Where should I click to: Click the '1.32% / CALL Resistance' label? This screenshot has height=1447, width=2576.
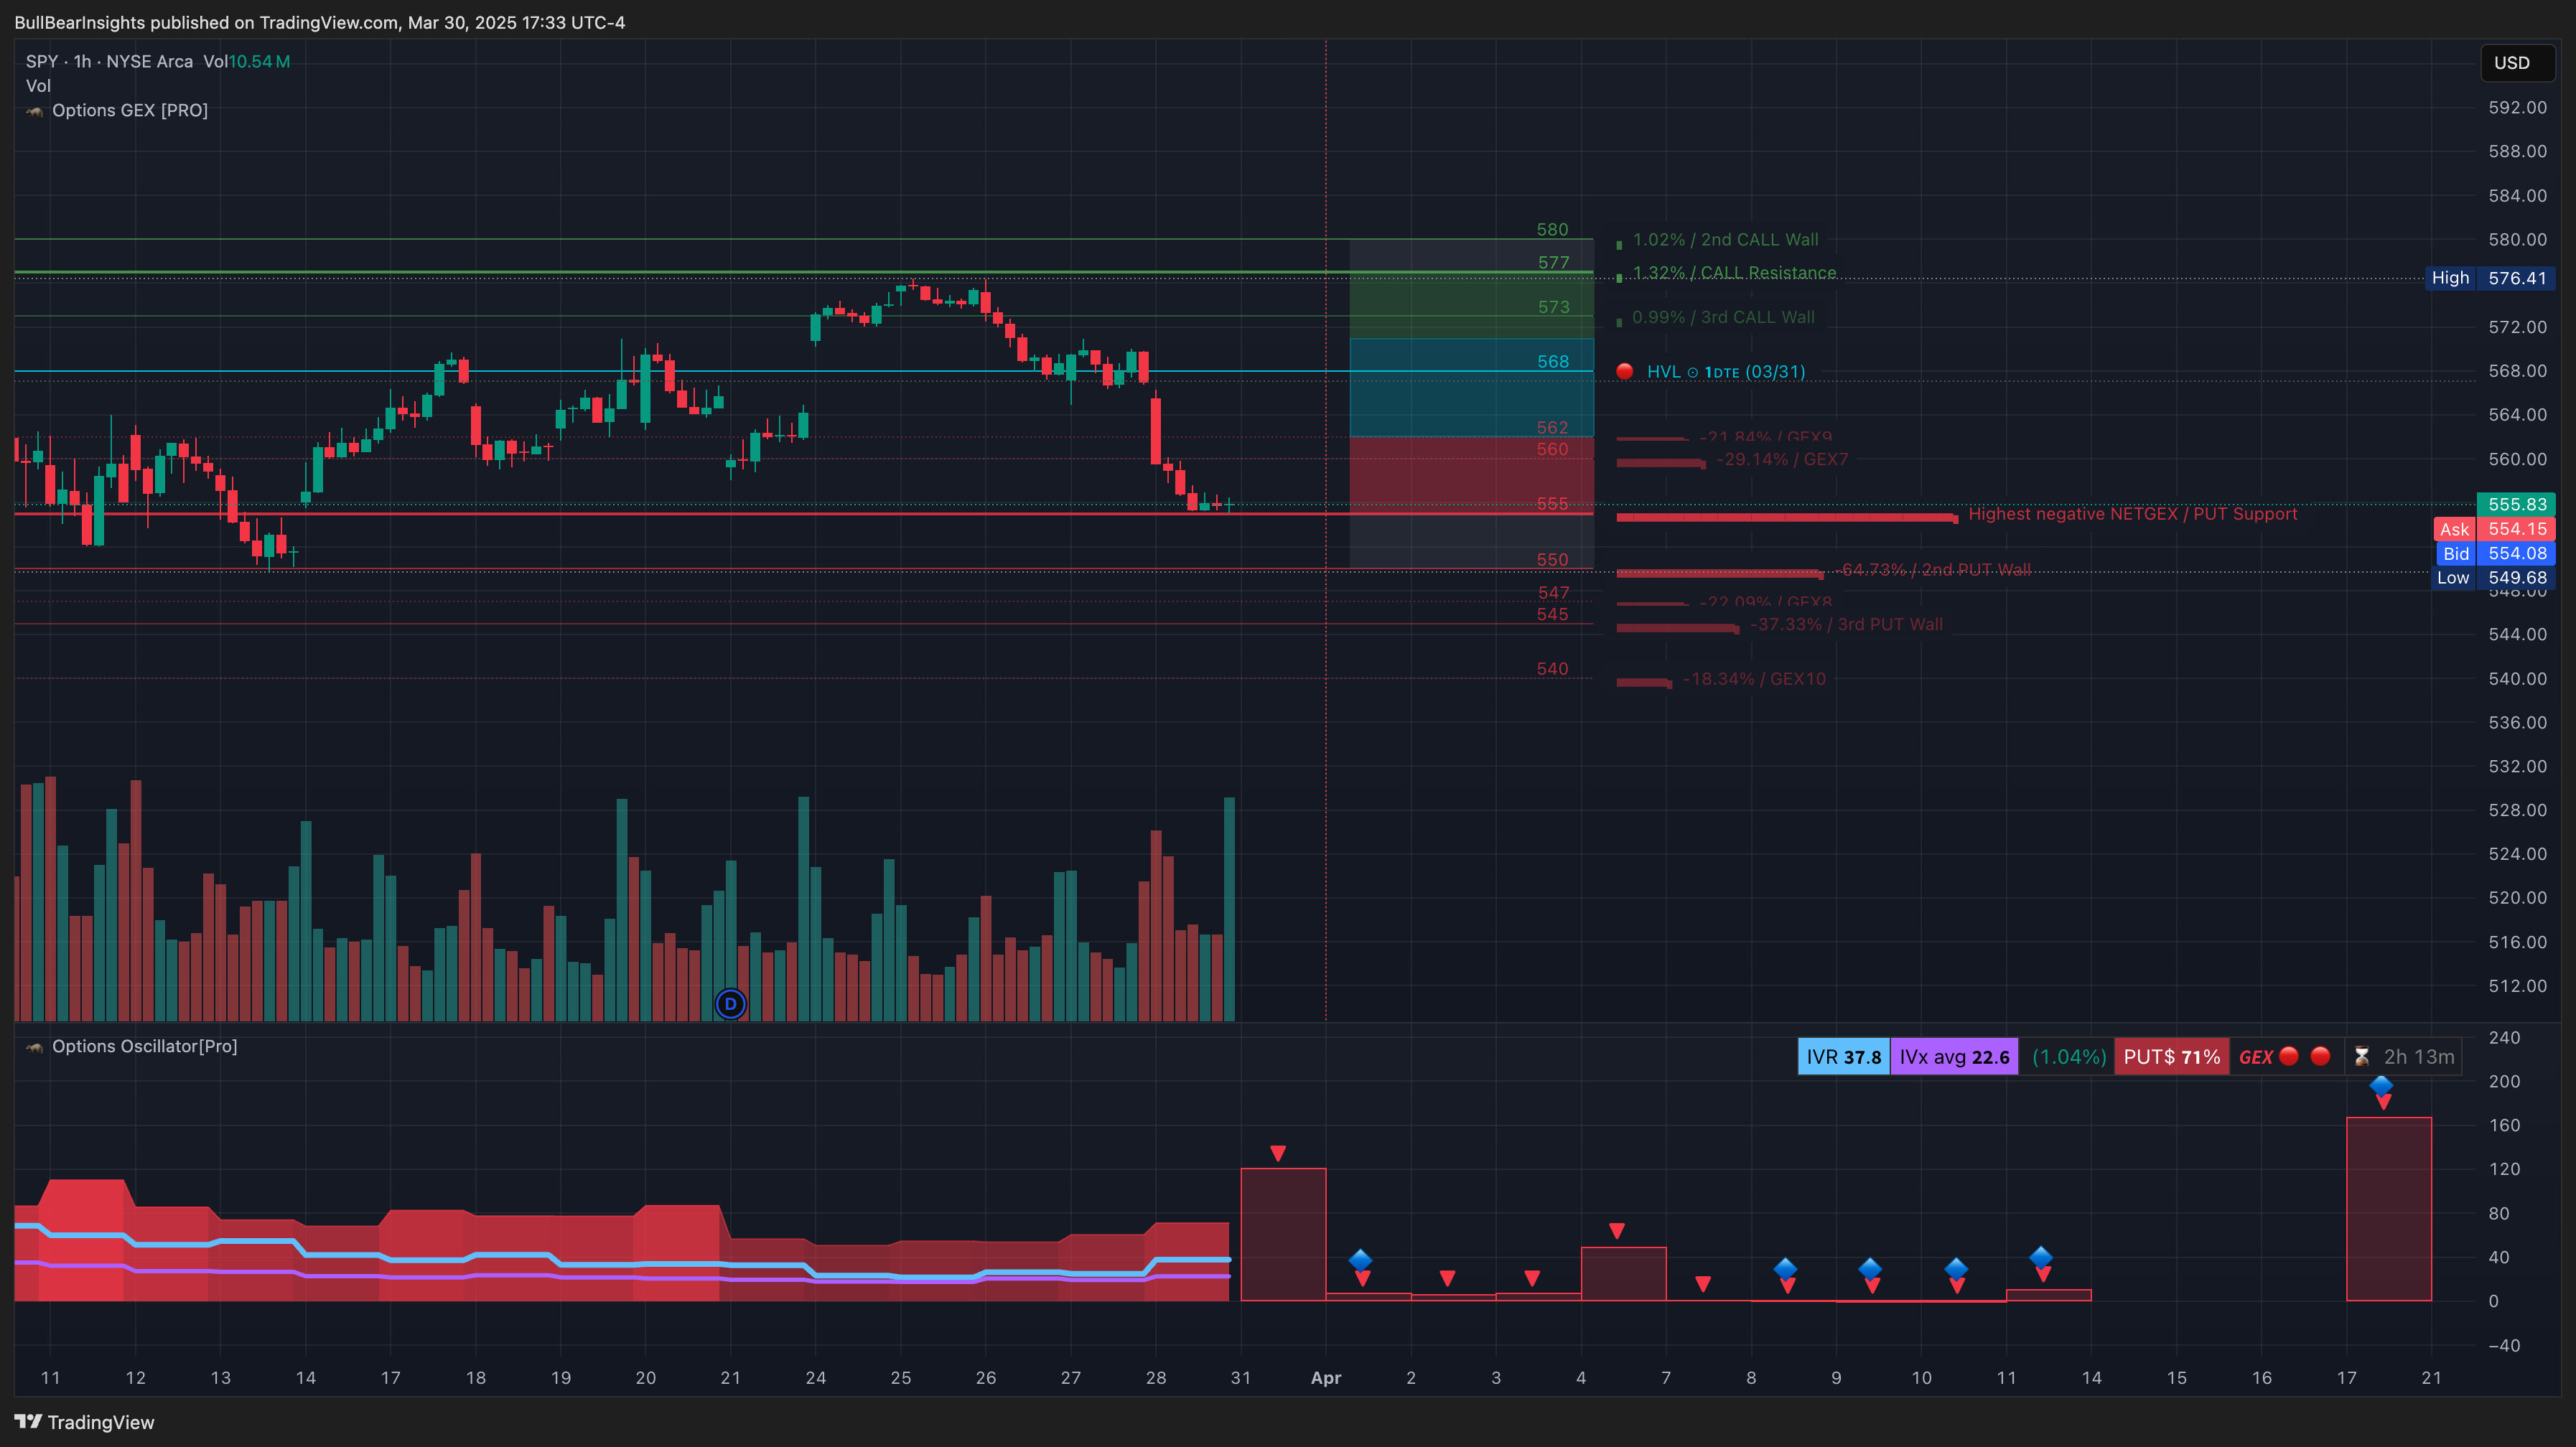coord(1735,273)
